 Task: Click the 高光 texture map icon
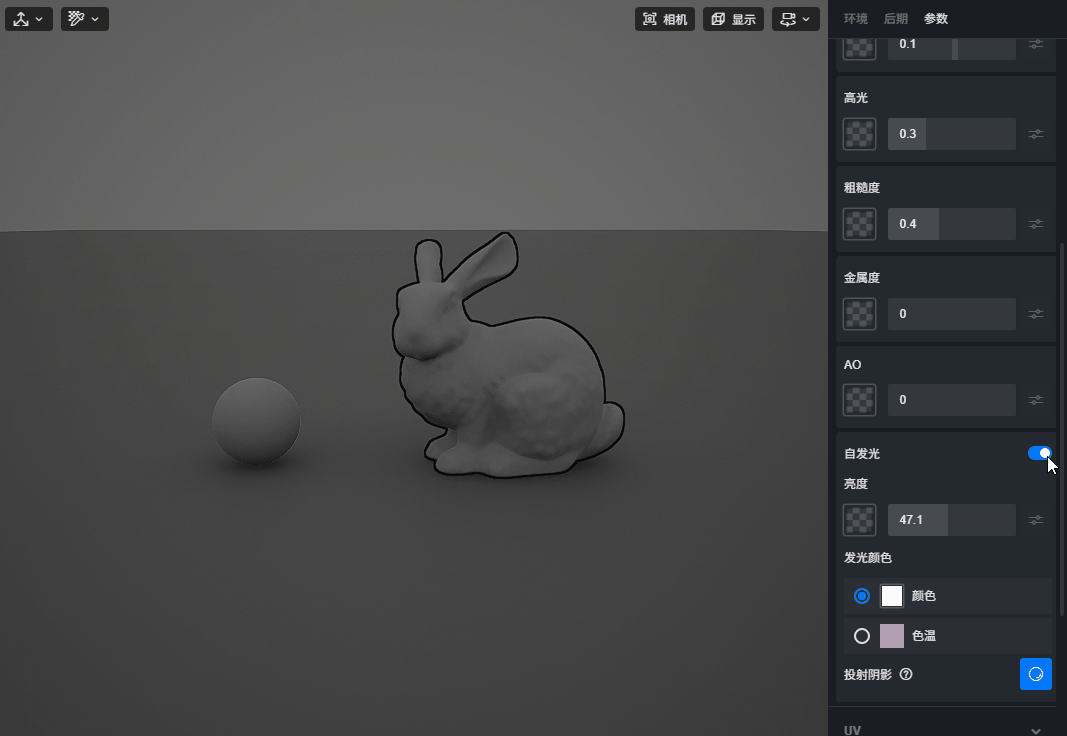(859, 134)
